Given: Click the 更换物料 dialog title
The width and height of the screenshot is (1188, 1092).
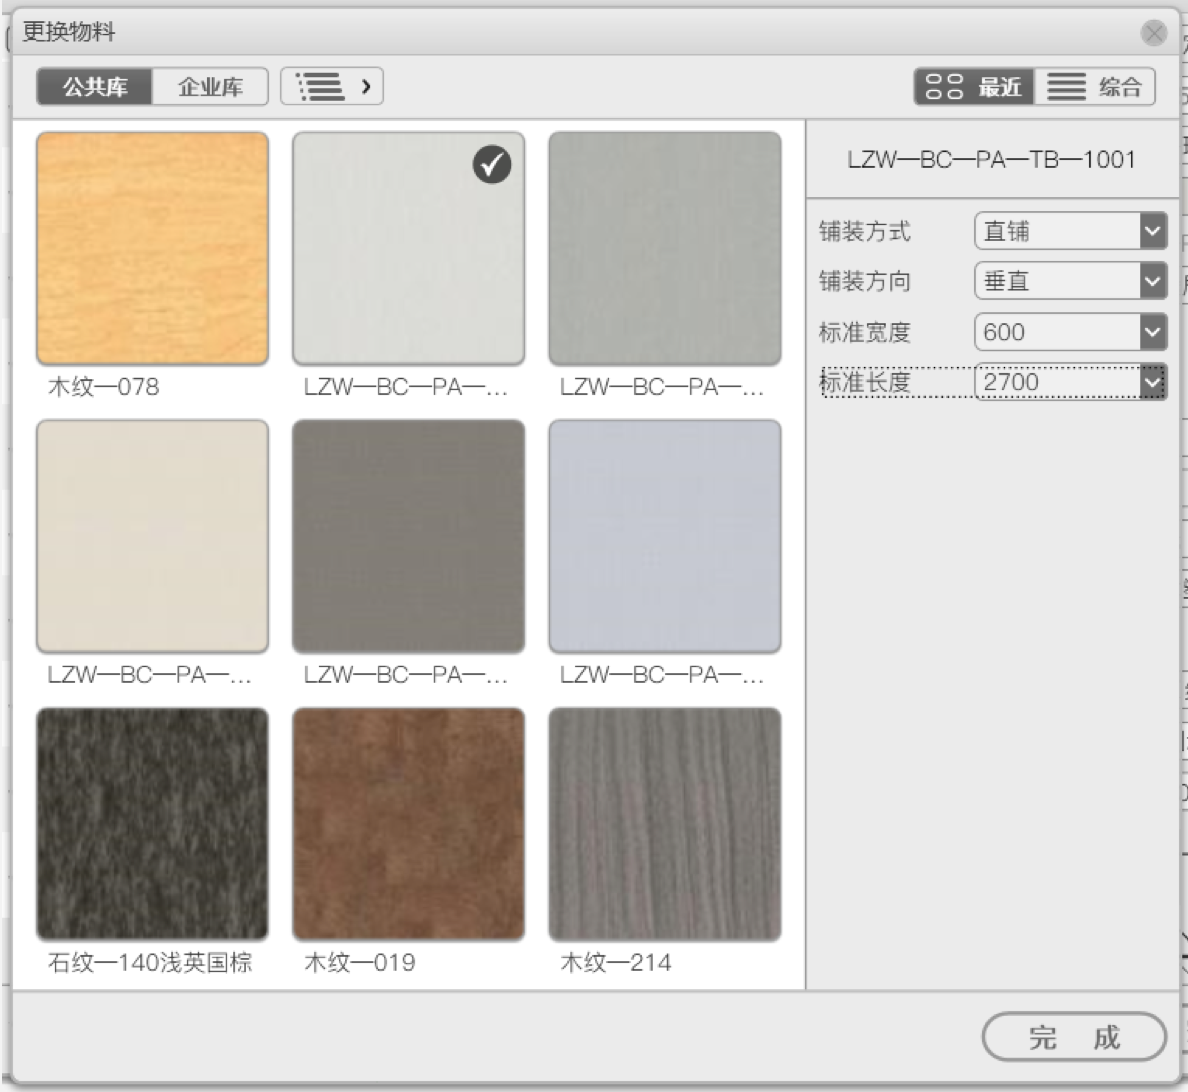Looking at the screenshot, I should (69, 32).
